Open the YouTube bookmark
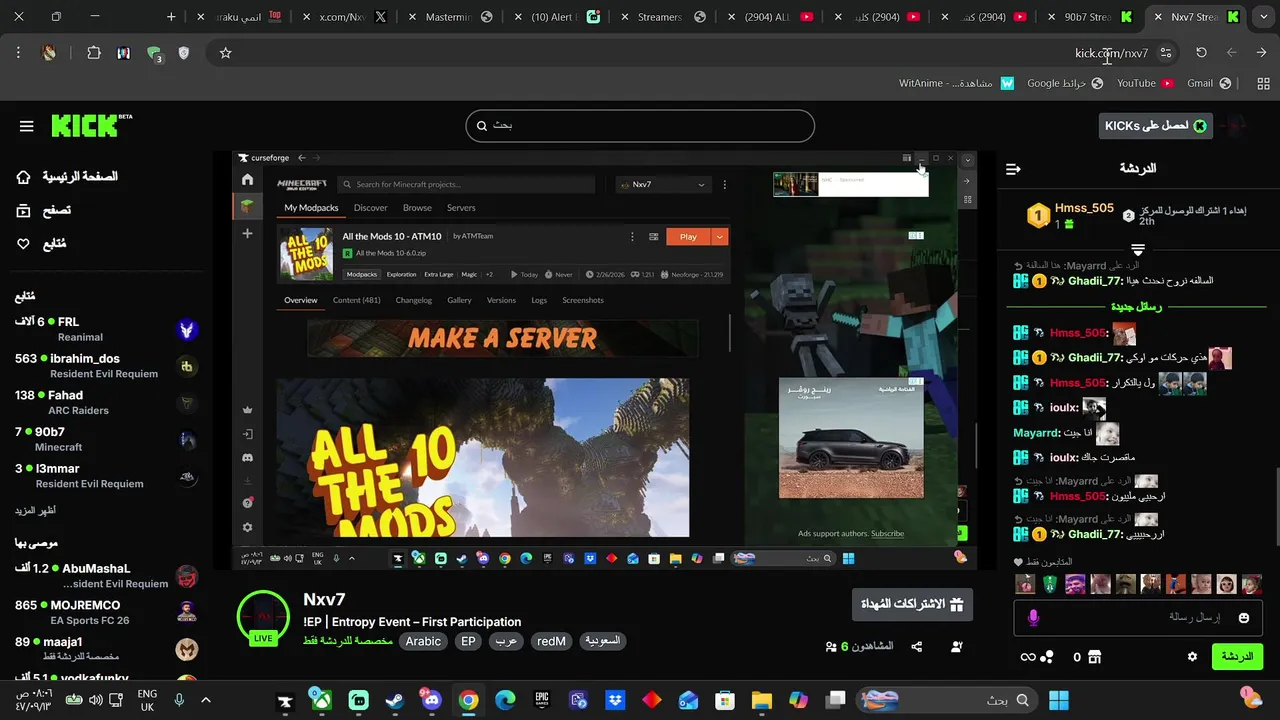The width and height of the screenshot is (1280, 720). tap(1145, 83)
